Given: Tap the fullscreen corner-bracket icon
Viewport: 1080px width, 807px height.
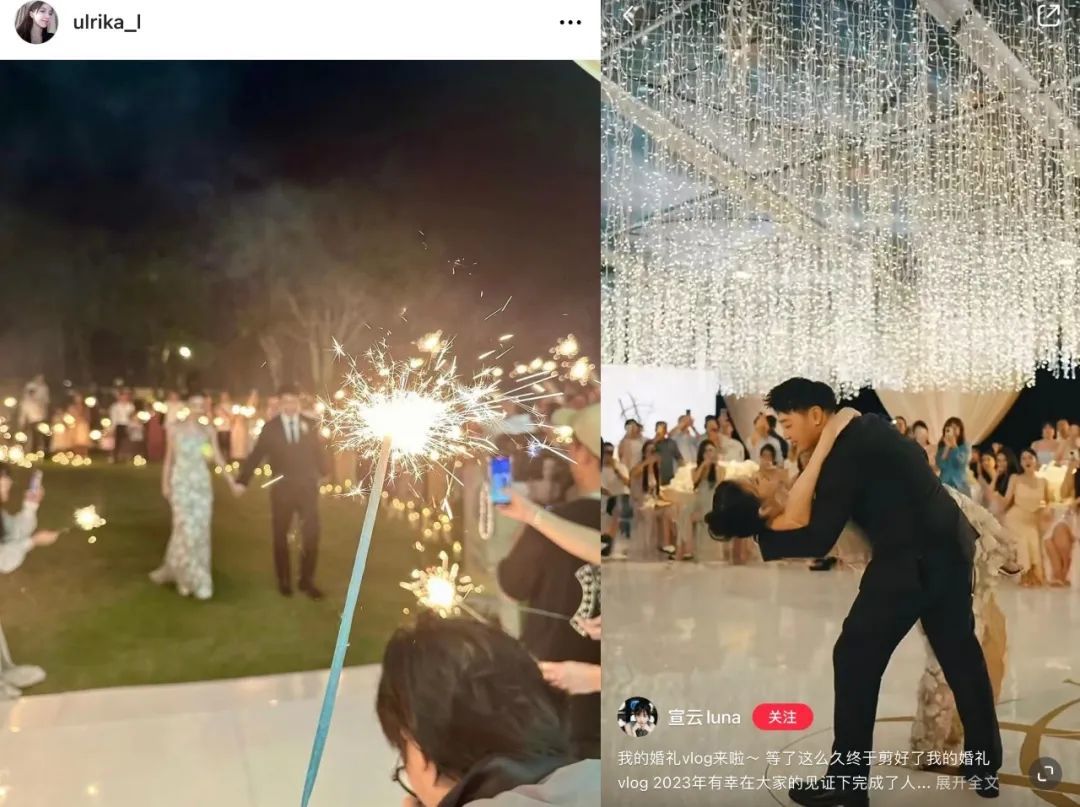Looking at the screenshot, I should 1045,774.
